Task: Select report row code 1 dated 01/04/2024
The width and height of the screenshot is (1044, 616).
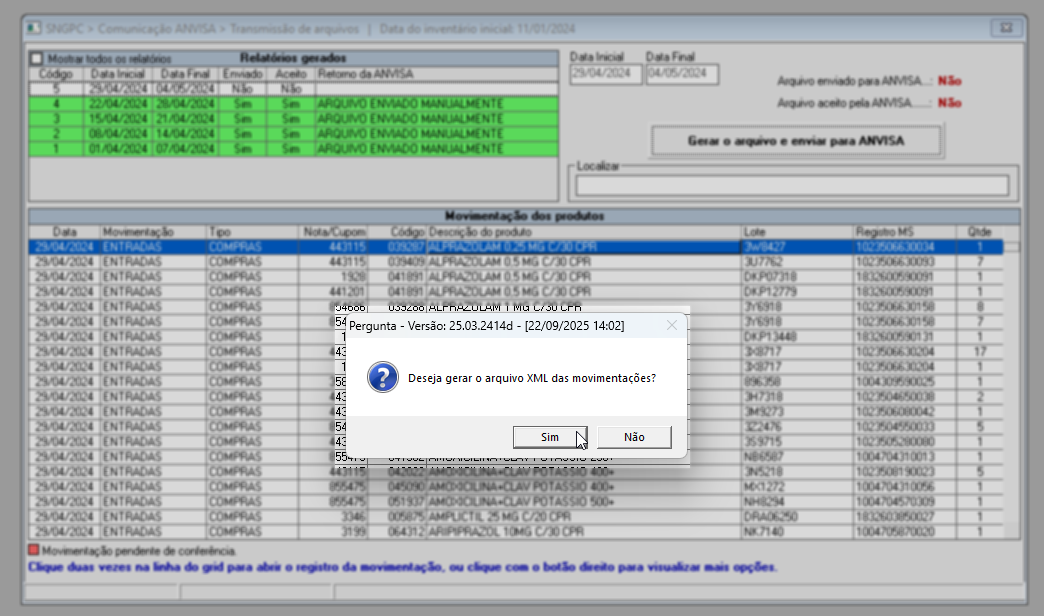Action: 293,149
